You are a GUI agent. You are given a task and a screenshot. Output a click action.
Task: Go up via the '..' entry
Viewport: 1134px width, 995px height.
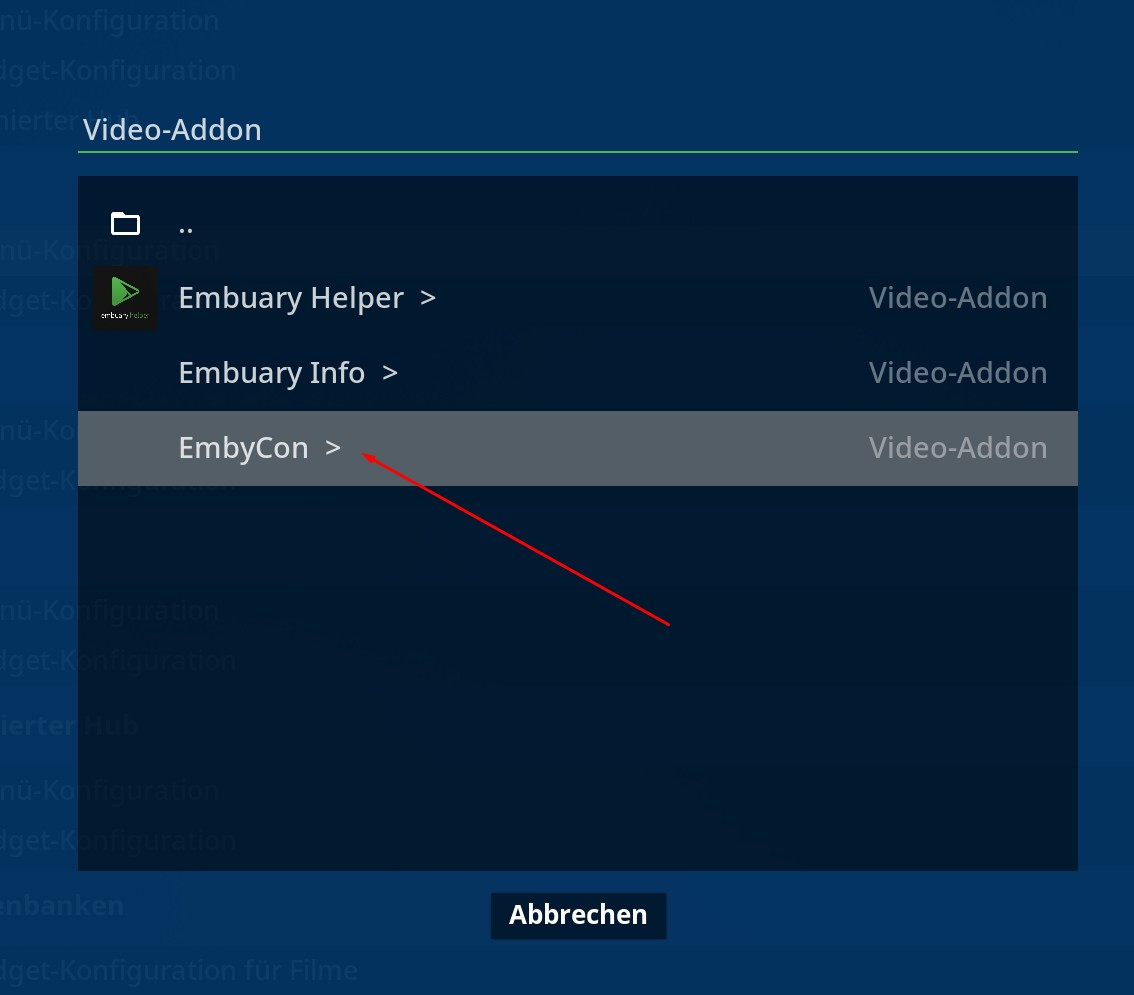coord(577,224)
